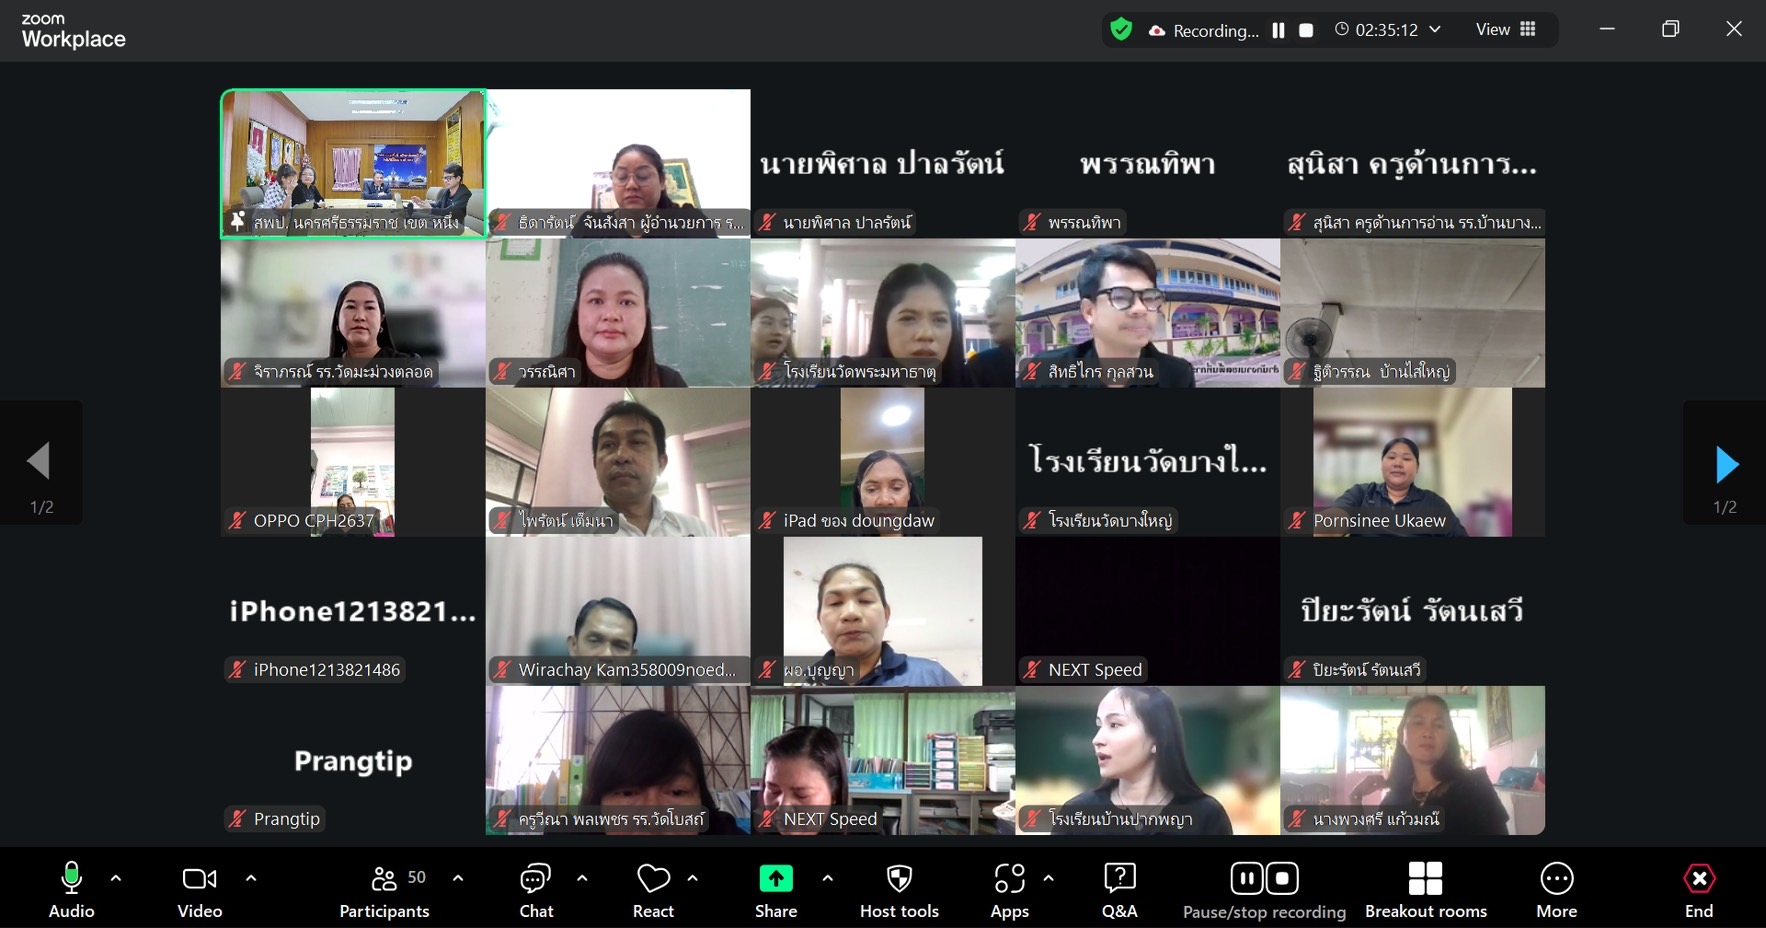Viewport: 1766px width, 928px height.
Task: Open the Participants list
Action: [x=385, y=888]
